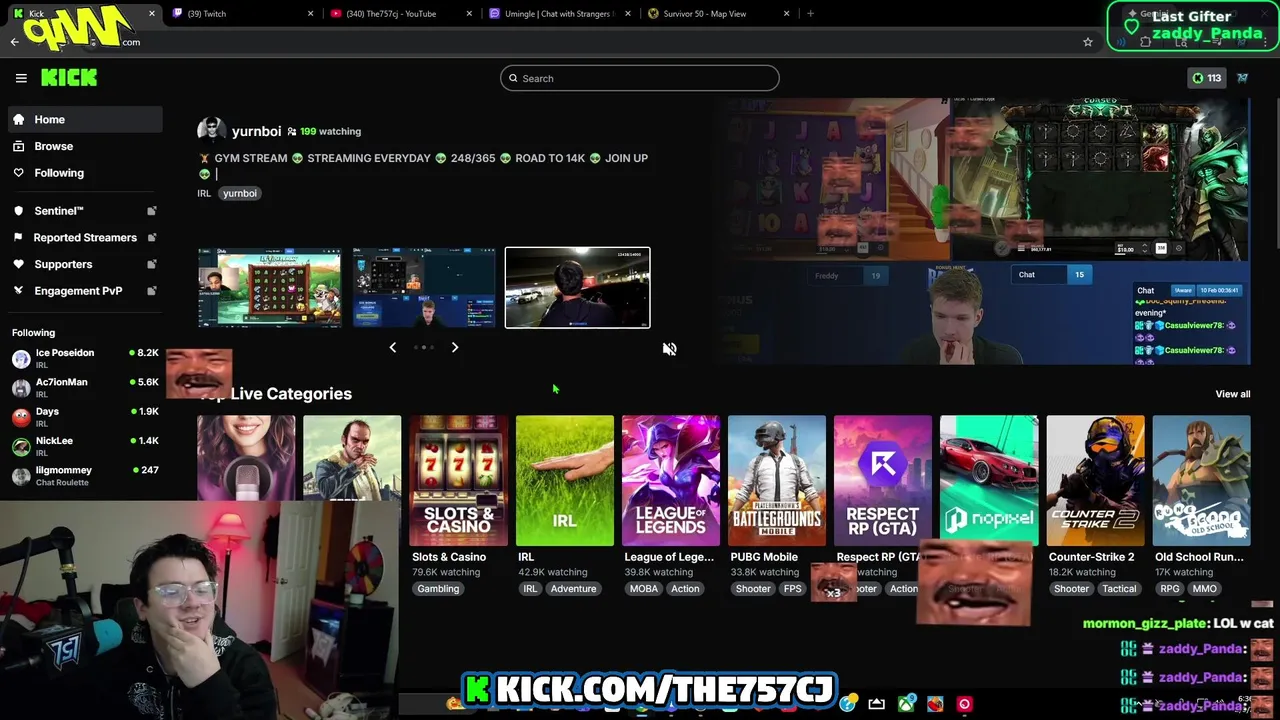Open Days channel in Following list

pos(85,416)
